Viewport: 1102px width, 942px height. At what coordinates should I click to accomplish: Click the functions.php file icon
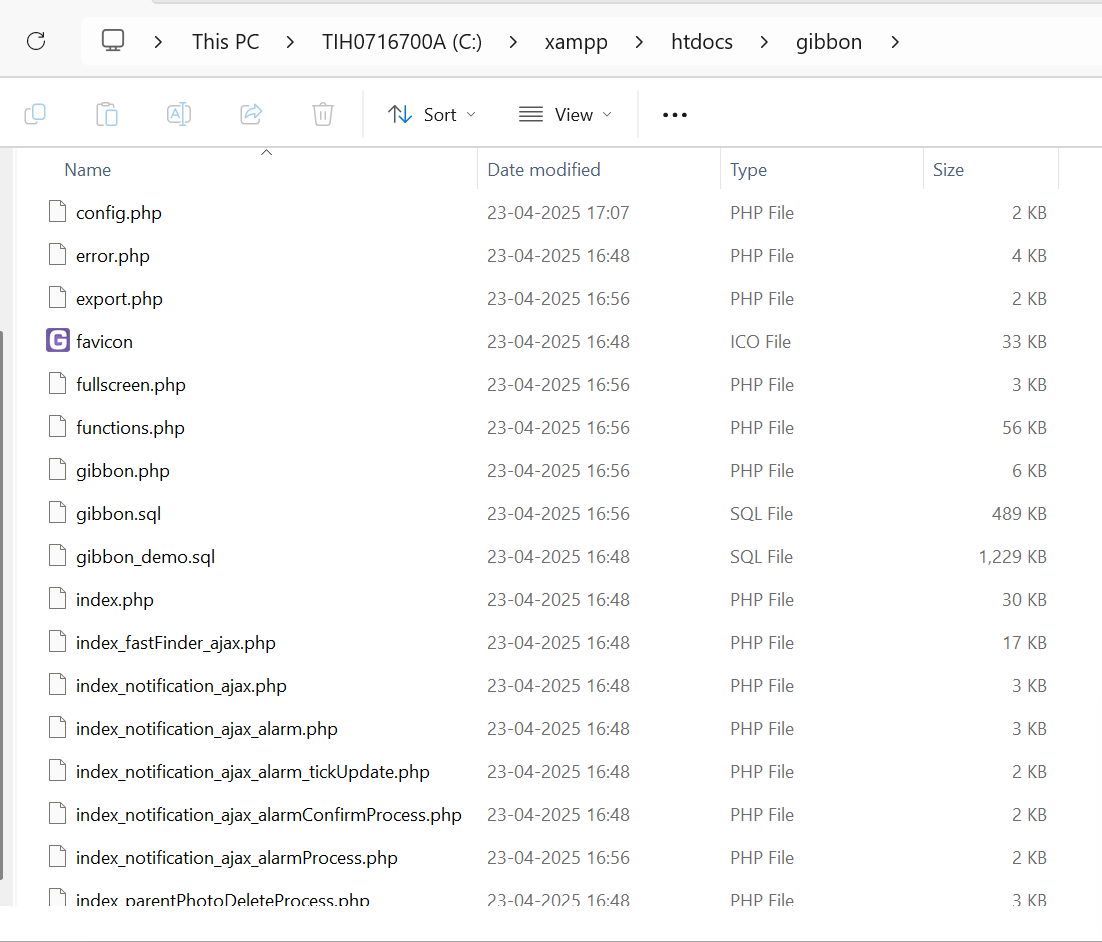point(58,427)
